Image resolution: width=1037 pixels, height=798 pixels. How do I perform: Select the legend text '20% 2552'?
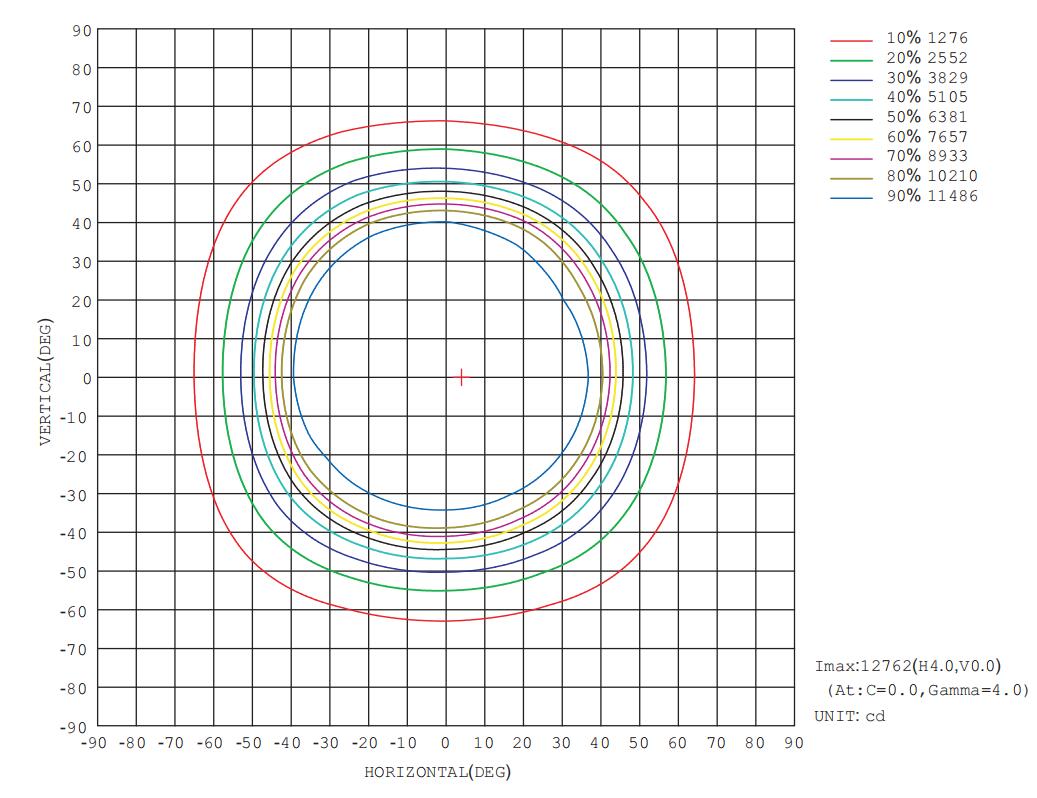coord(927,58)
